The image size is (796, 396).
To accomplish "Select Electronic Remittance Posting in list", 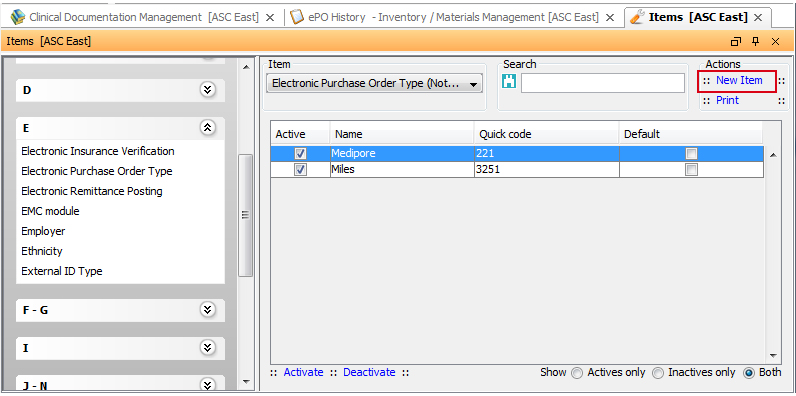I will point(92,191).
